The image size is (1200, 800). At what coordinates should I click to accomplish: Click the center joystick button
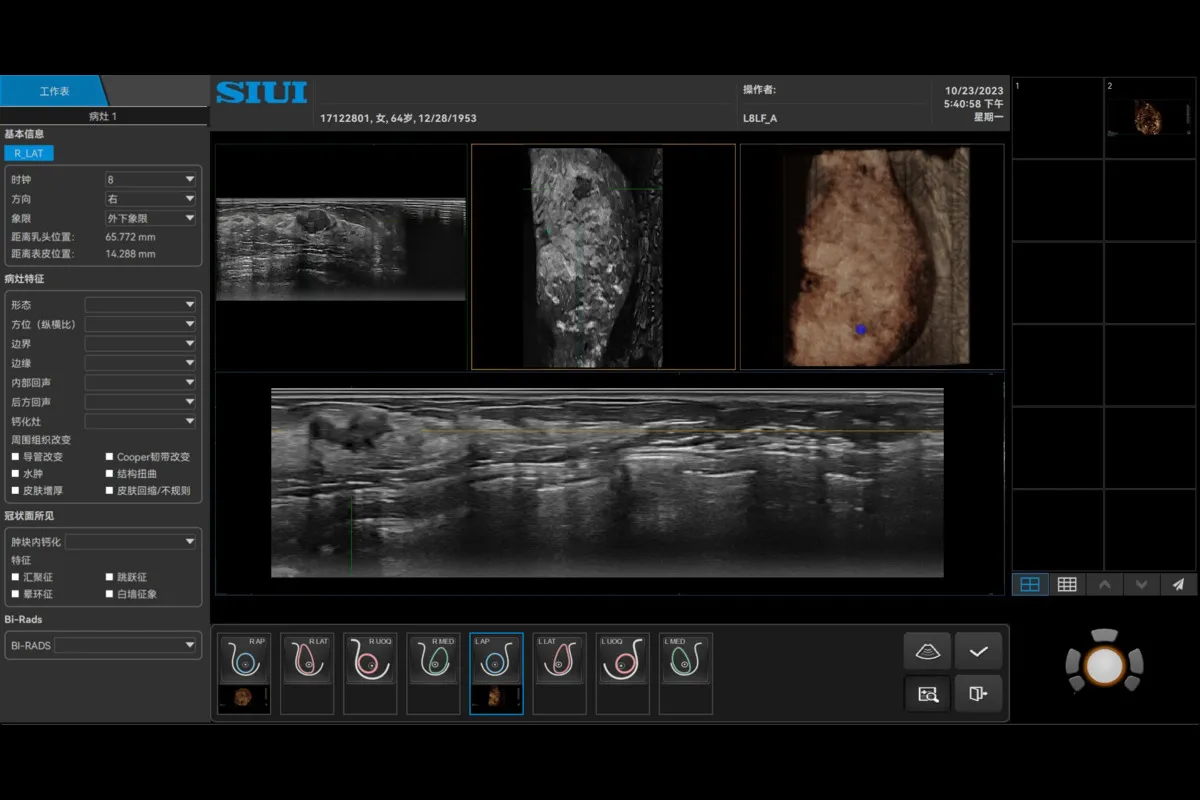pyautogui.click(x=1104, y=665)
